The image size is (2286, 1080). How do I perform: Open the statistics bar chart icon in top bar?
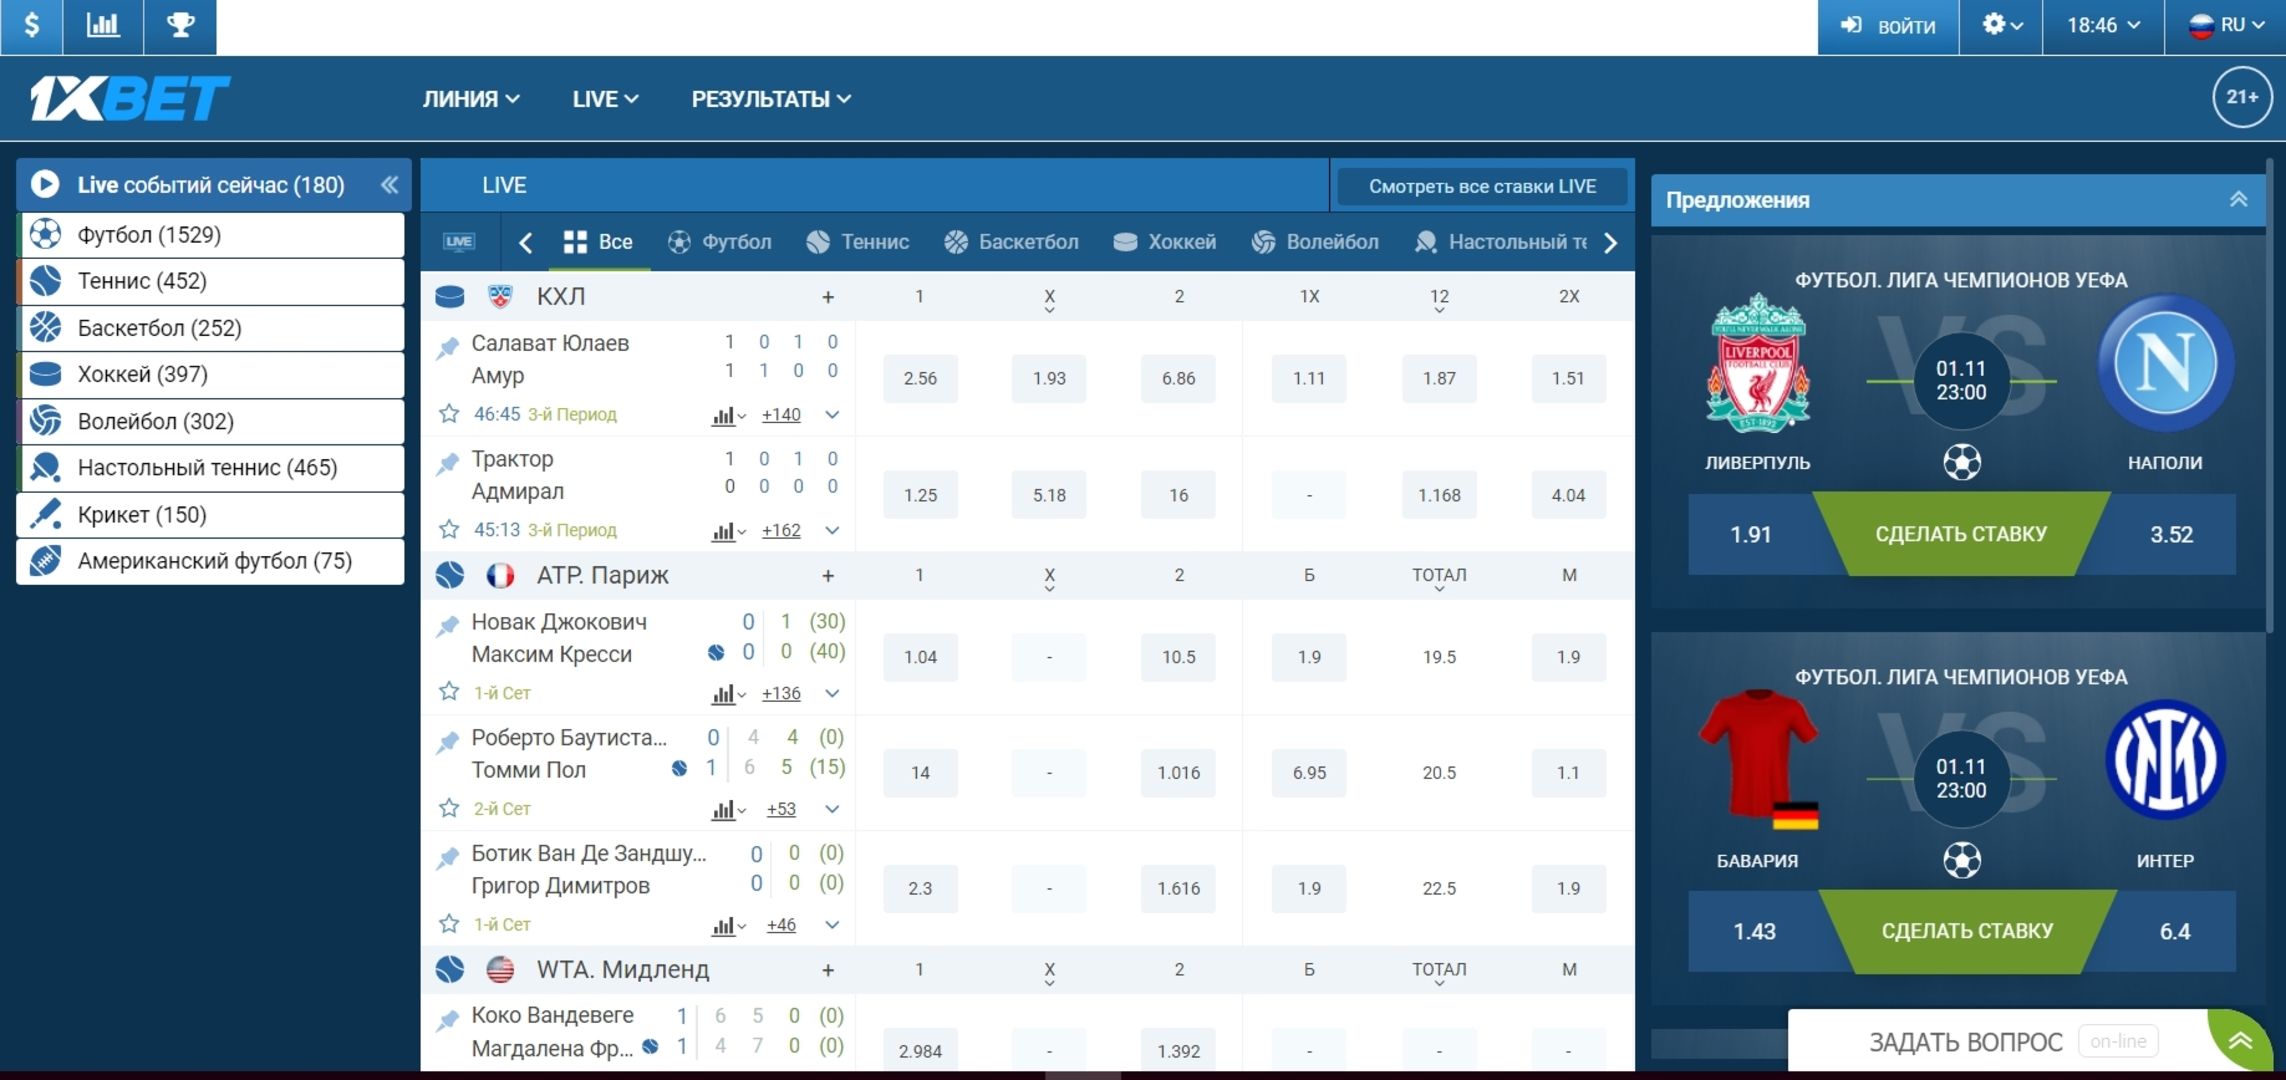click(x=103, y=26)
